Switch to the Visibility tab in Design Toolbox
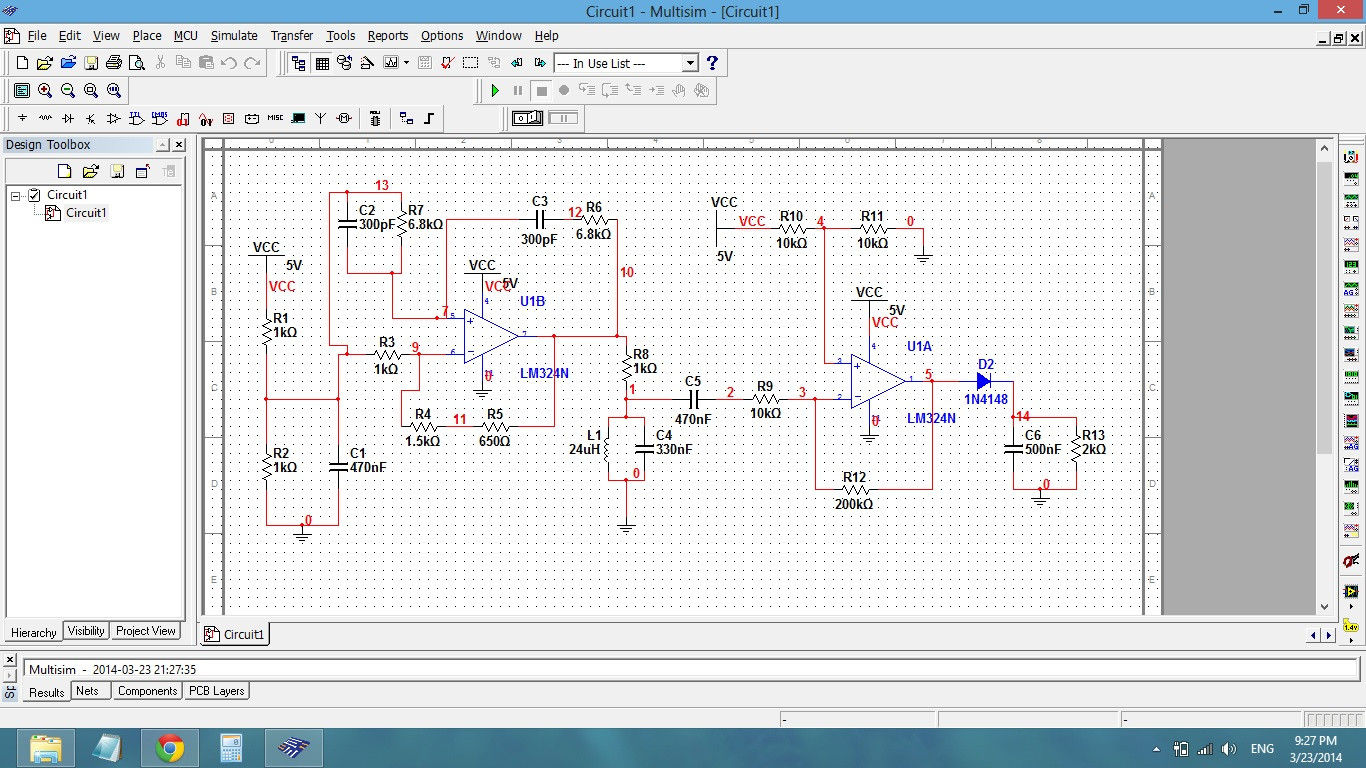The image size is (1366, 768). (85, 631)
